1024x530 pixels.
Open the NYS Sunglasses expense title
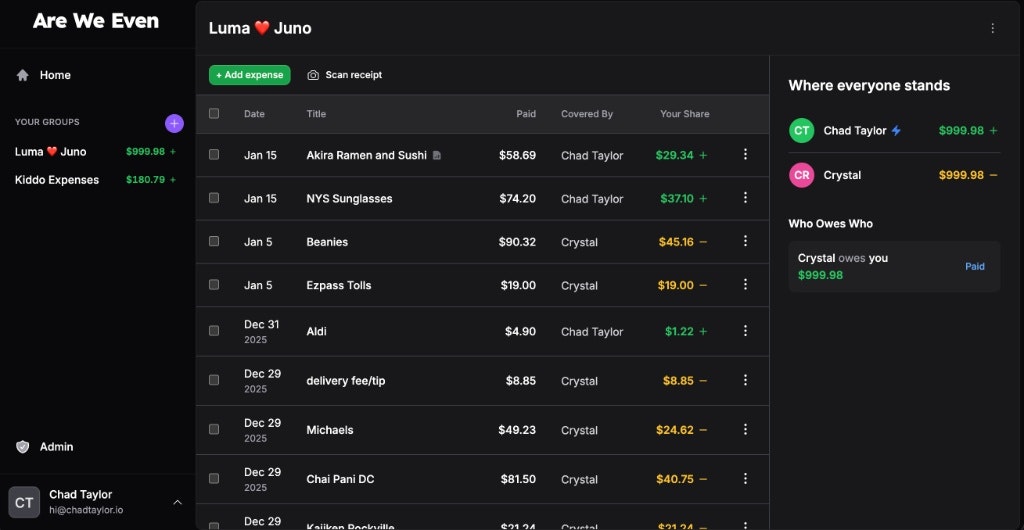[349, 198]
